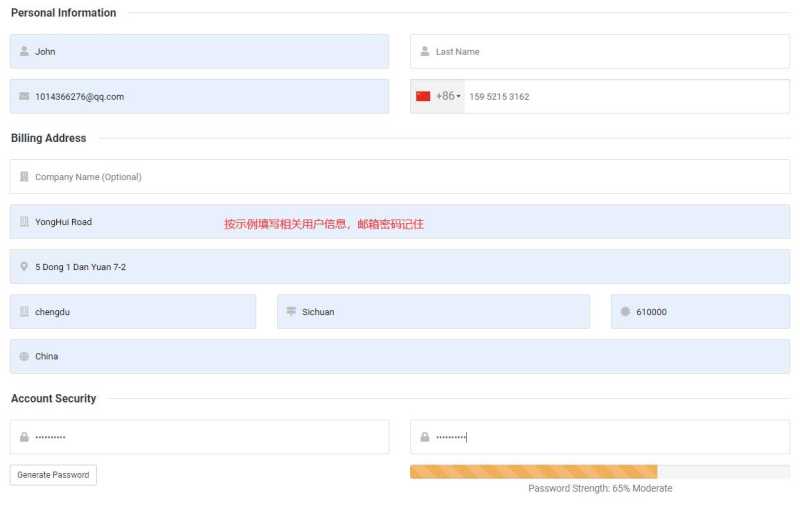Click the map pin icon beside 5 Dong
Viewport: 800px width, 509px height.
(x=24, y=266)
